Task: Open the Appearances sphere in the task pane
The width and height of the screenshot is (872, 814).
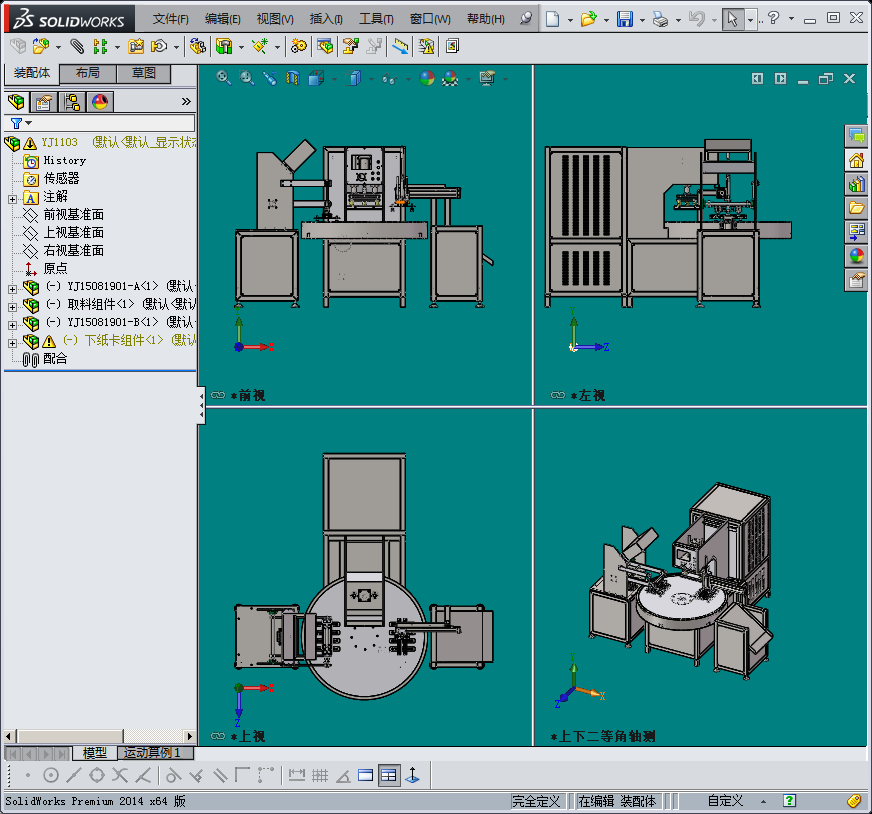Action: click(856, 256)
